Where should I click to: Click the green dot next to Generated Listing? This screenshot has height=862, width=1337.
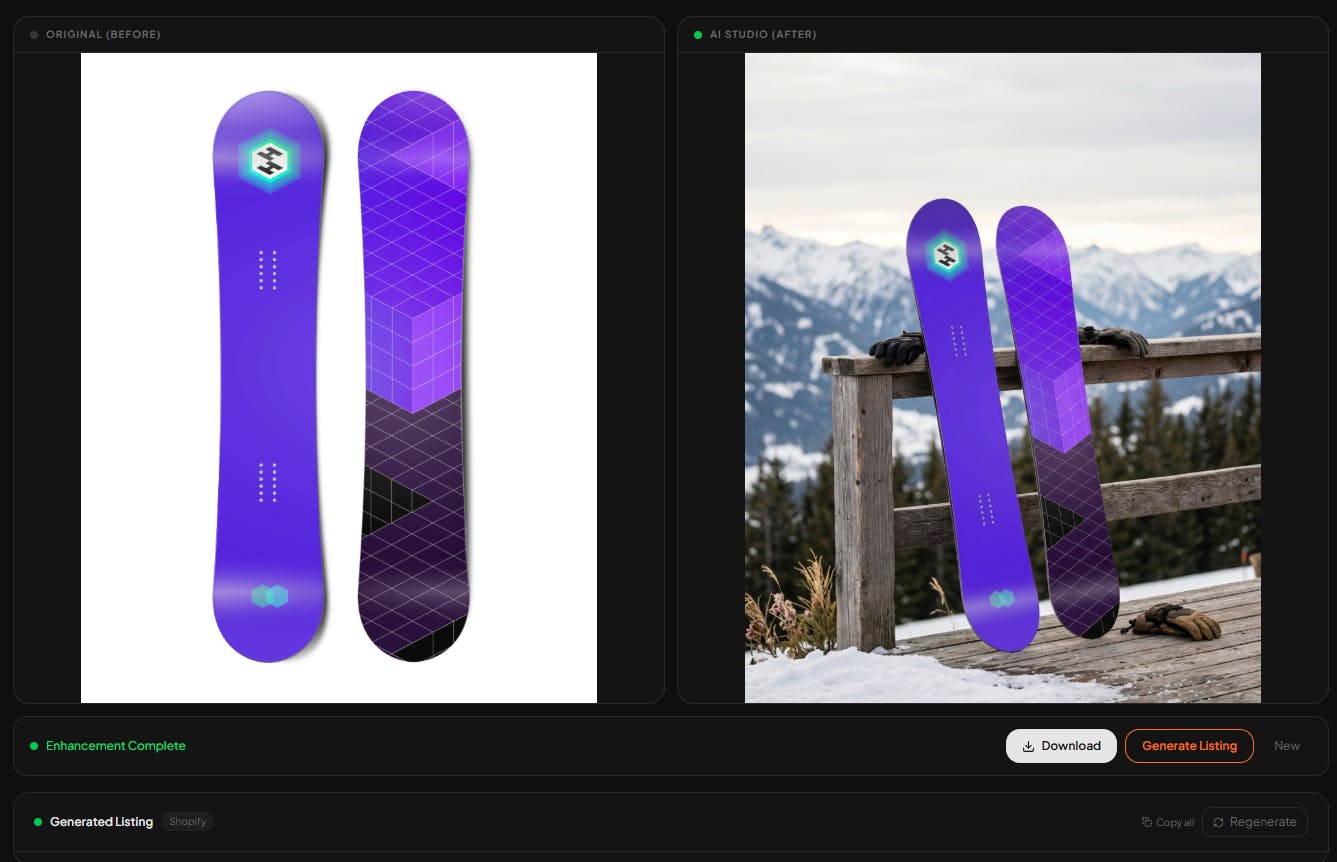(x=38, y=822)
